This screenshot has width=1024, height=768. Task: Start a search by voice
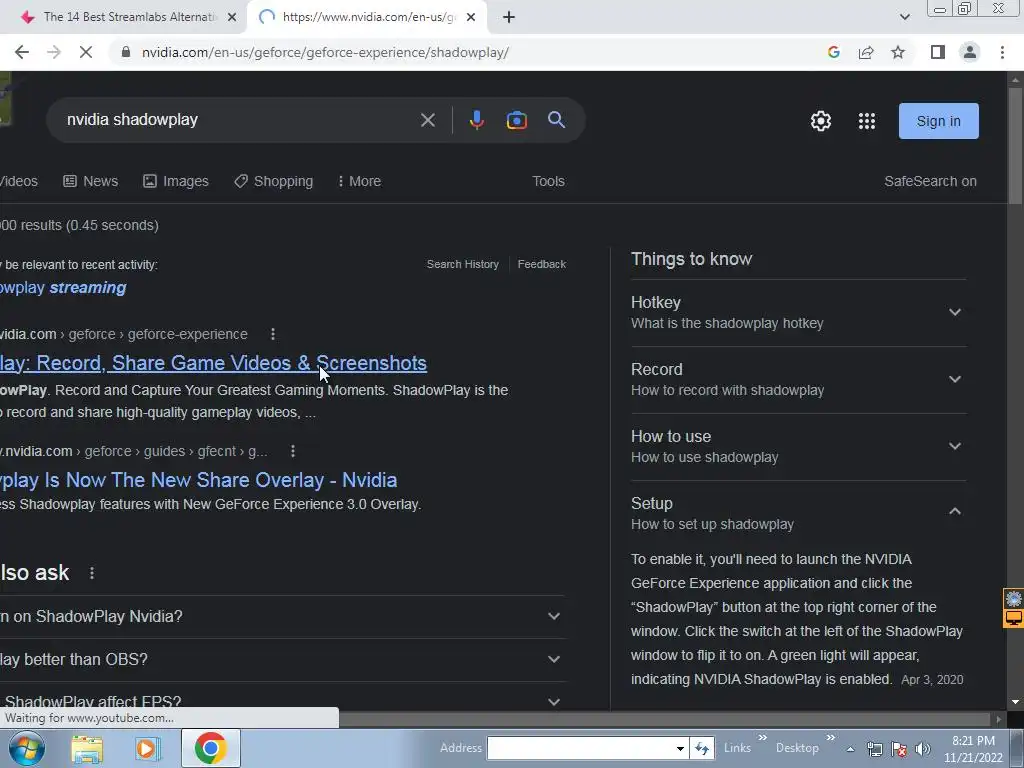(x=477, y=120)
